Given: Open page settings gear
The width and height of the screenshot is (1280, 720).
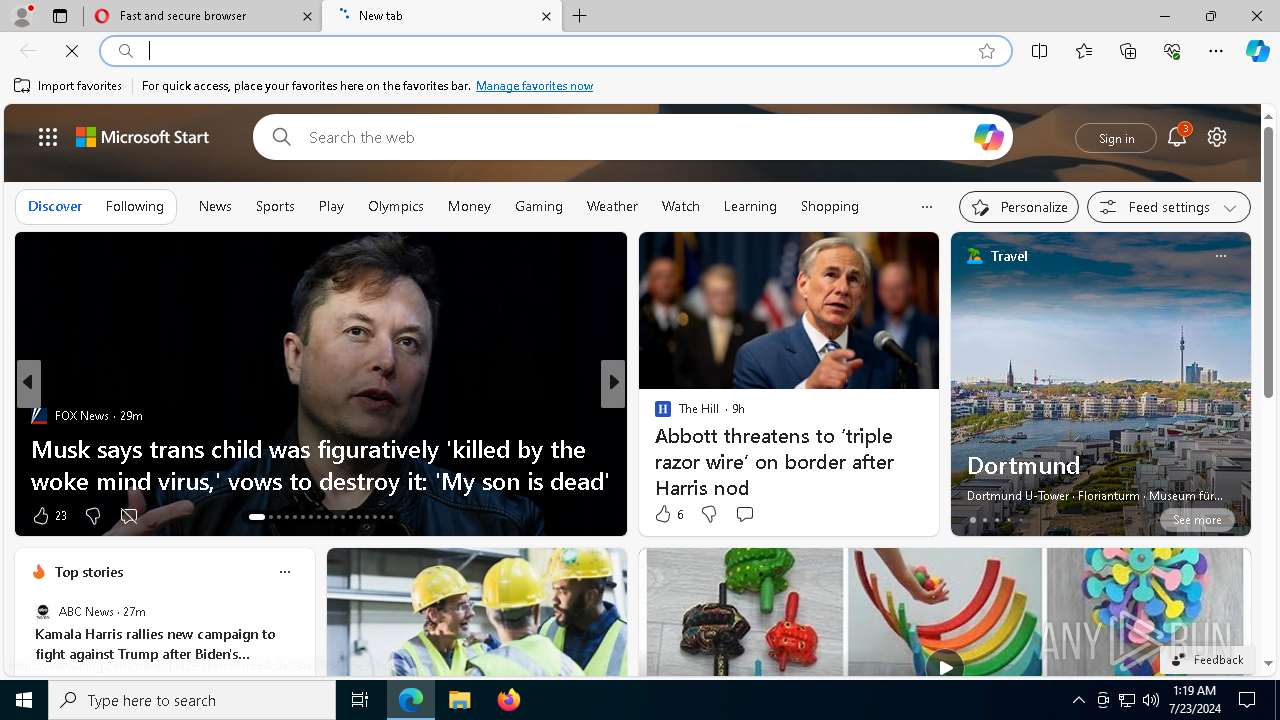Looking at the screenshot, I should (x=1217, y=137).
